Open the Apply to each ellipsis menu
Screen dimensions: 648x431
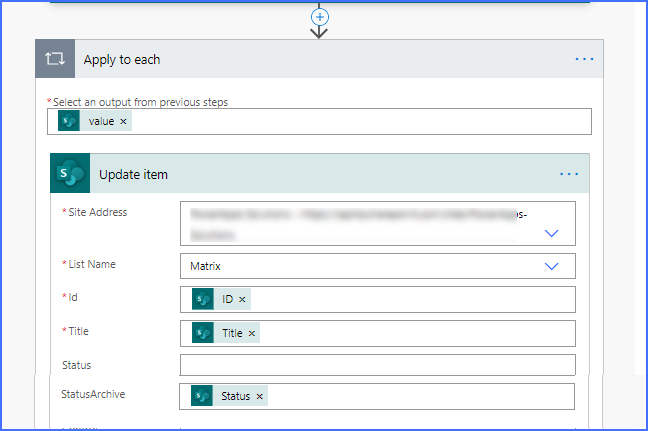pos(584,60)
